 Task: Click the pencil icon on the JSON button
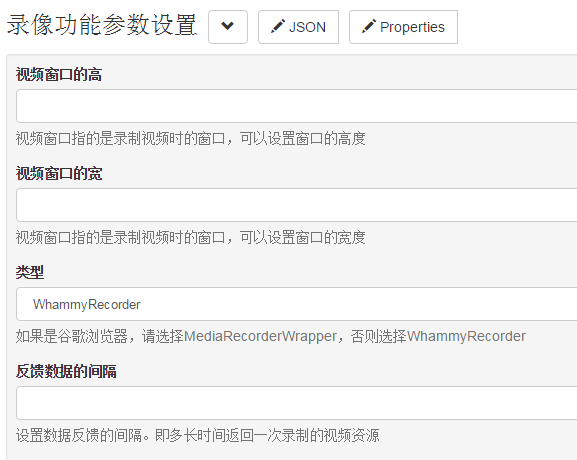click(x=277, y=26)
